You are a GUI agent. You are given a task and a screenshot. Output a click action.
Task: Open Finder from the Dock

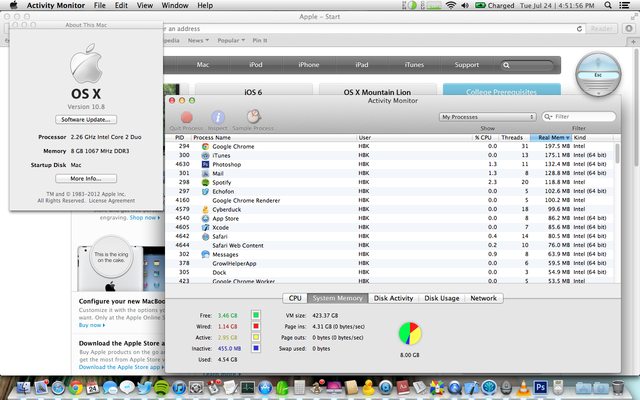click(23, 387)
